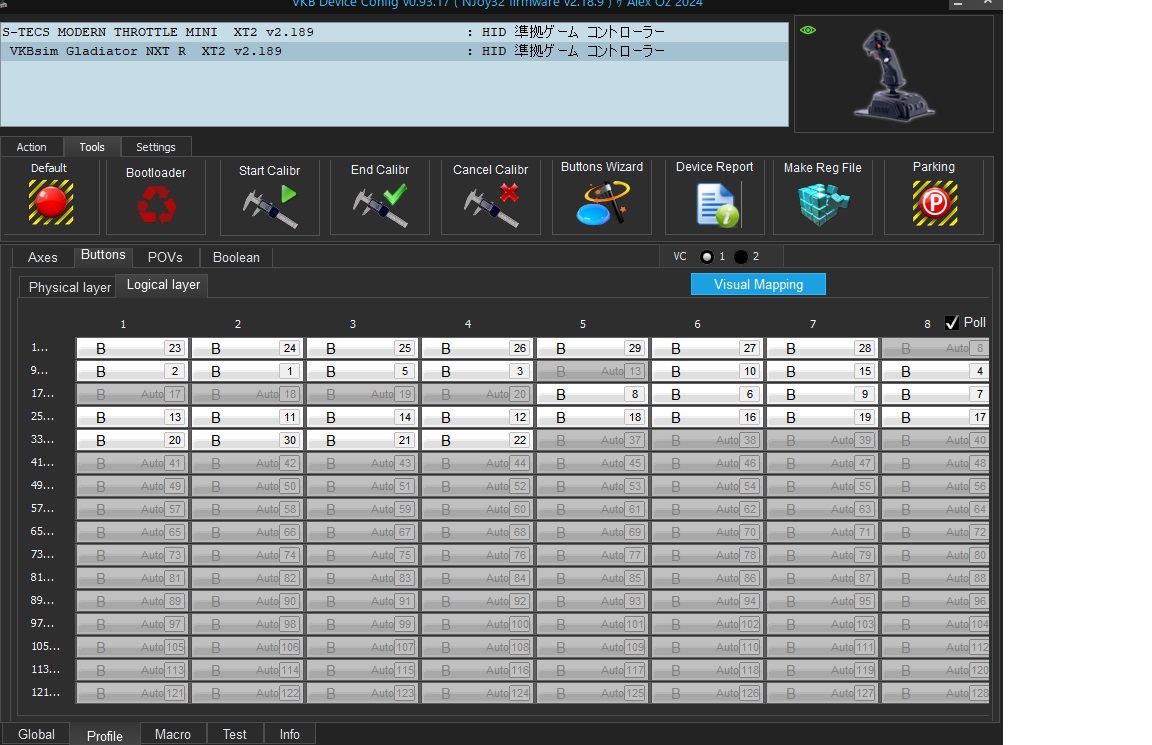Switch to the Test tab
Screen dimensions: 1152x745
click(234, 734)
